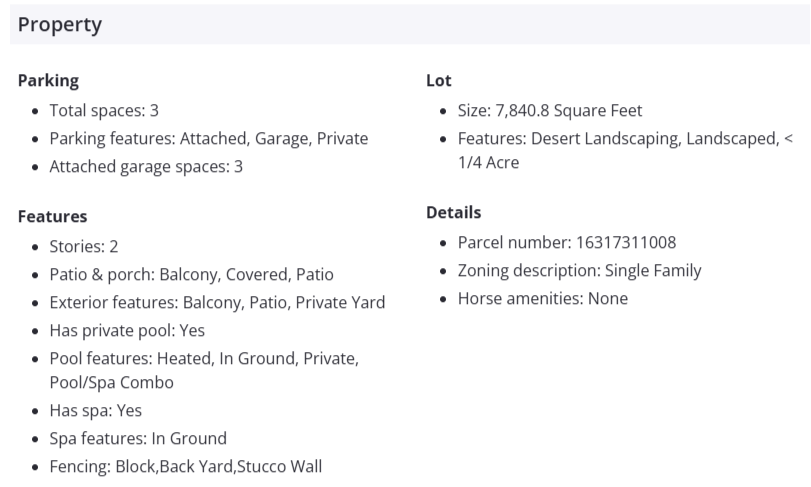Click the Patio & porch entry
Image resolution: width=811 pixels, height=487 pixels.
pyautogui.click(x=191, y=274)
